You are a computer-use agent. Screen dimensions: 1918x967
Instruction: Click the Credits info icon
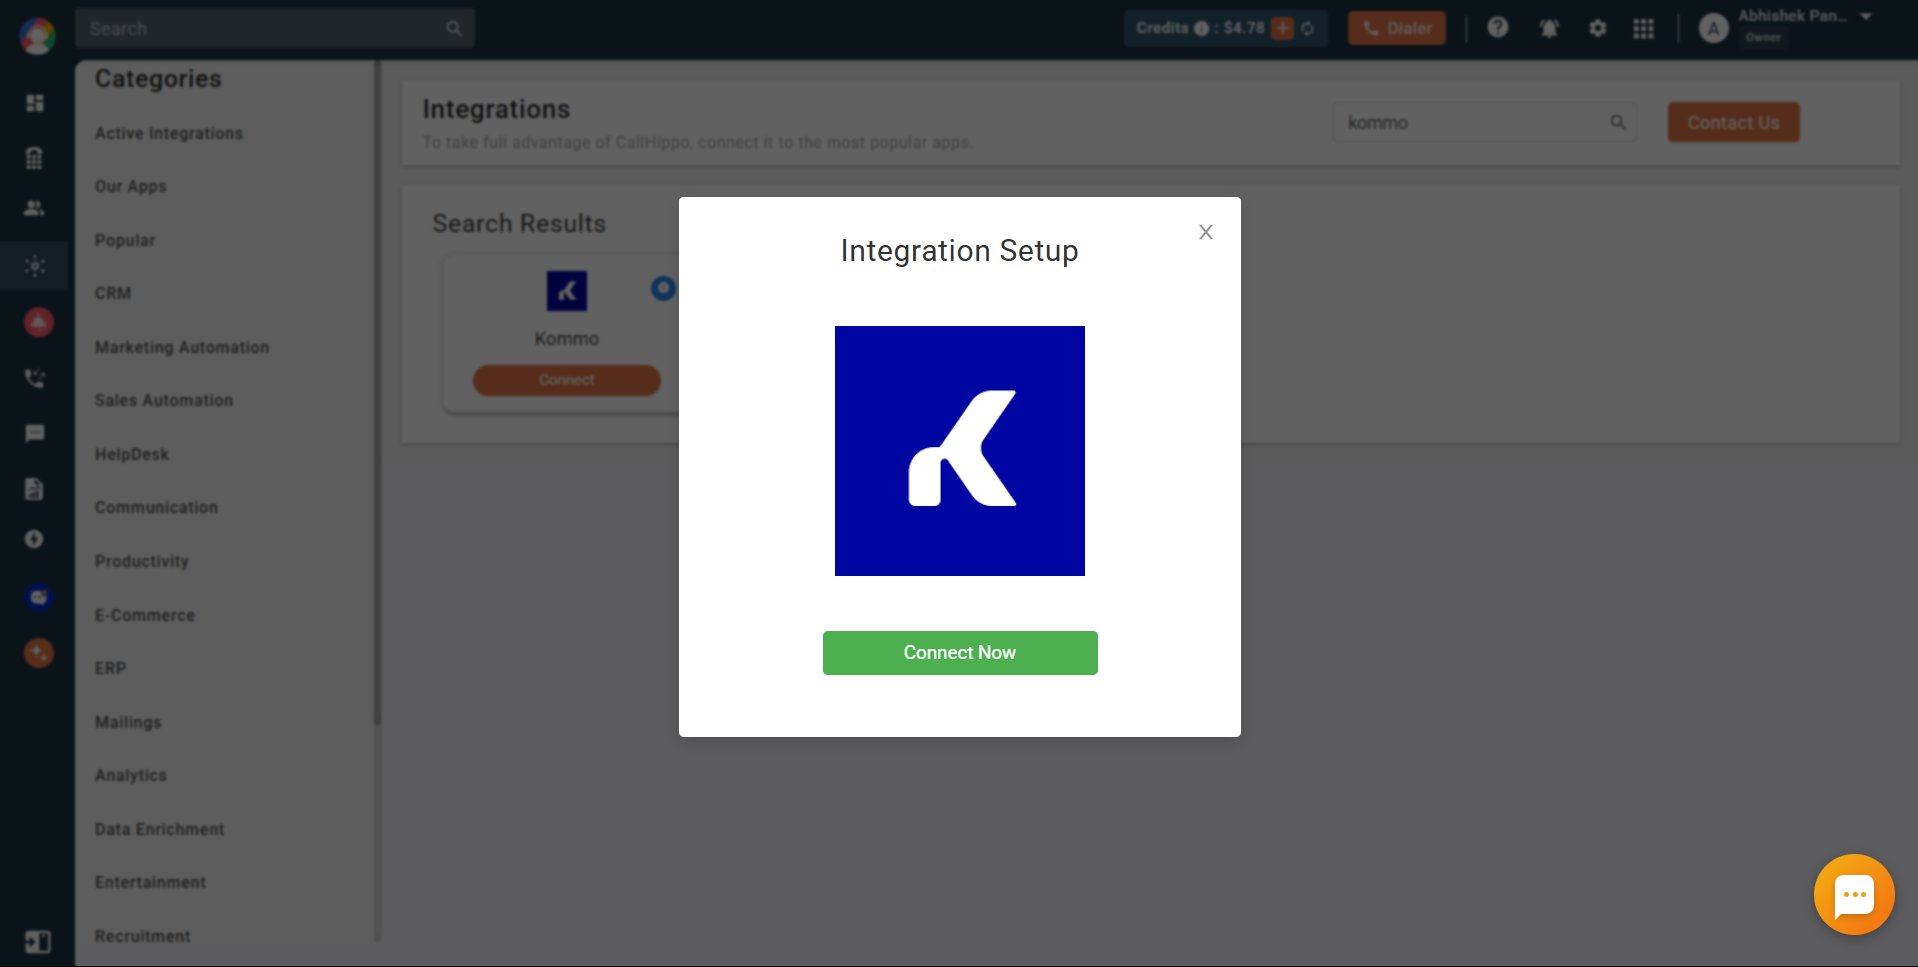(x=1201, y=28)
